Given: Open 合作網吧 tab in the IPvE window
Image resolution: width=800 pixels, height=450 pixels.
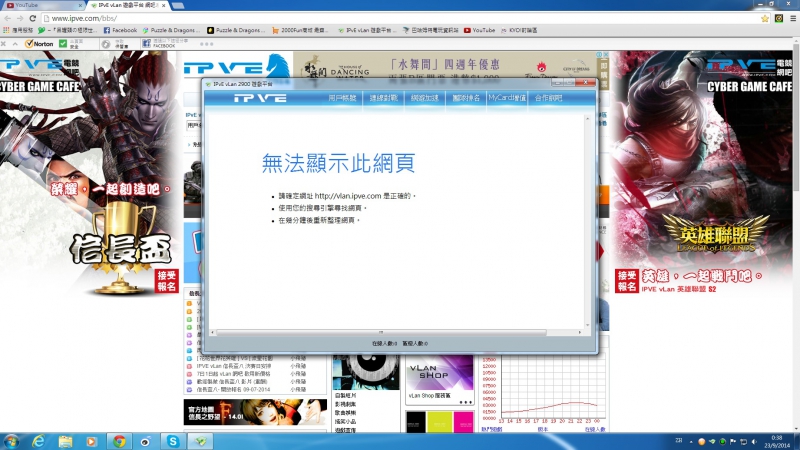Looking at the screenshot, I should 548,98.
